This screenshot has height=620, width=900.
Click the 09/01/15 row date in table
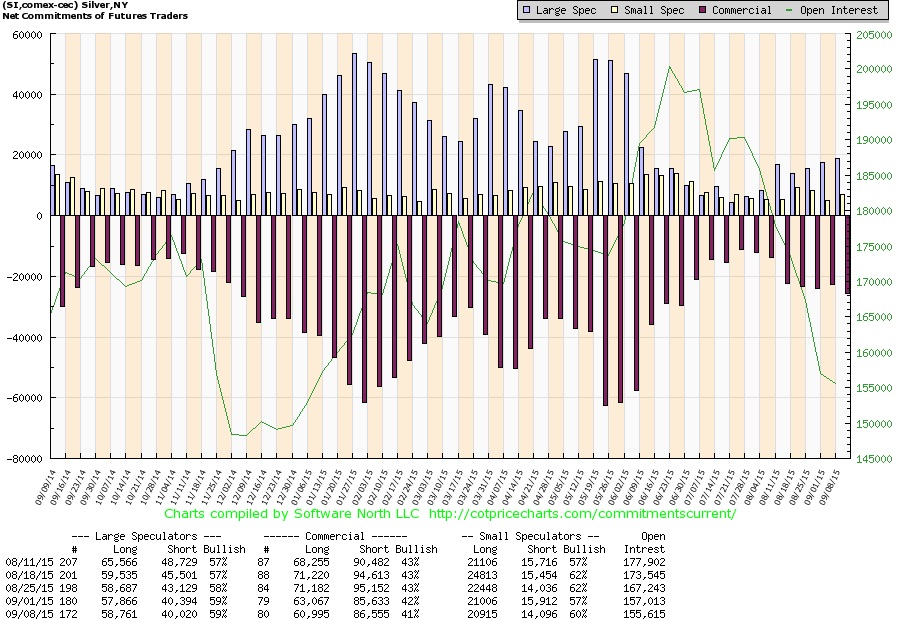29,602
